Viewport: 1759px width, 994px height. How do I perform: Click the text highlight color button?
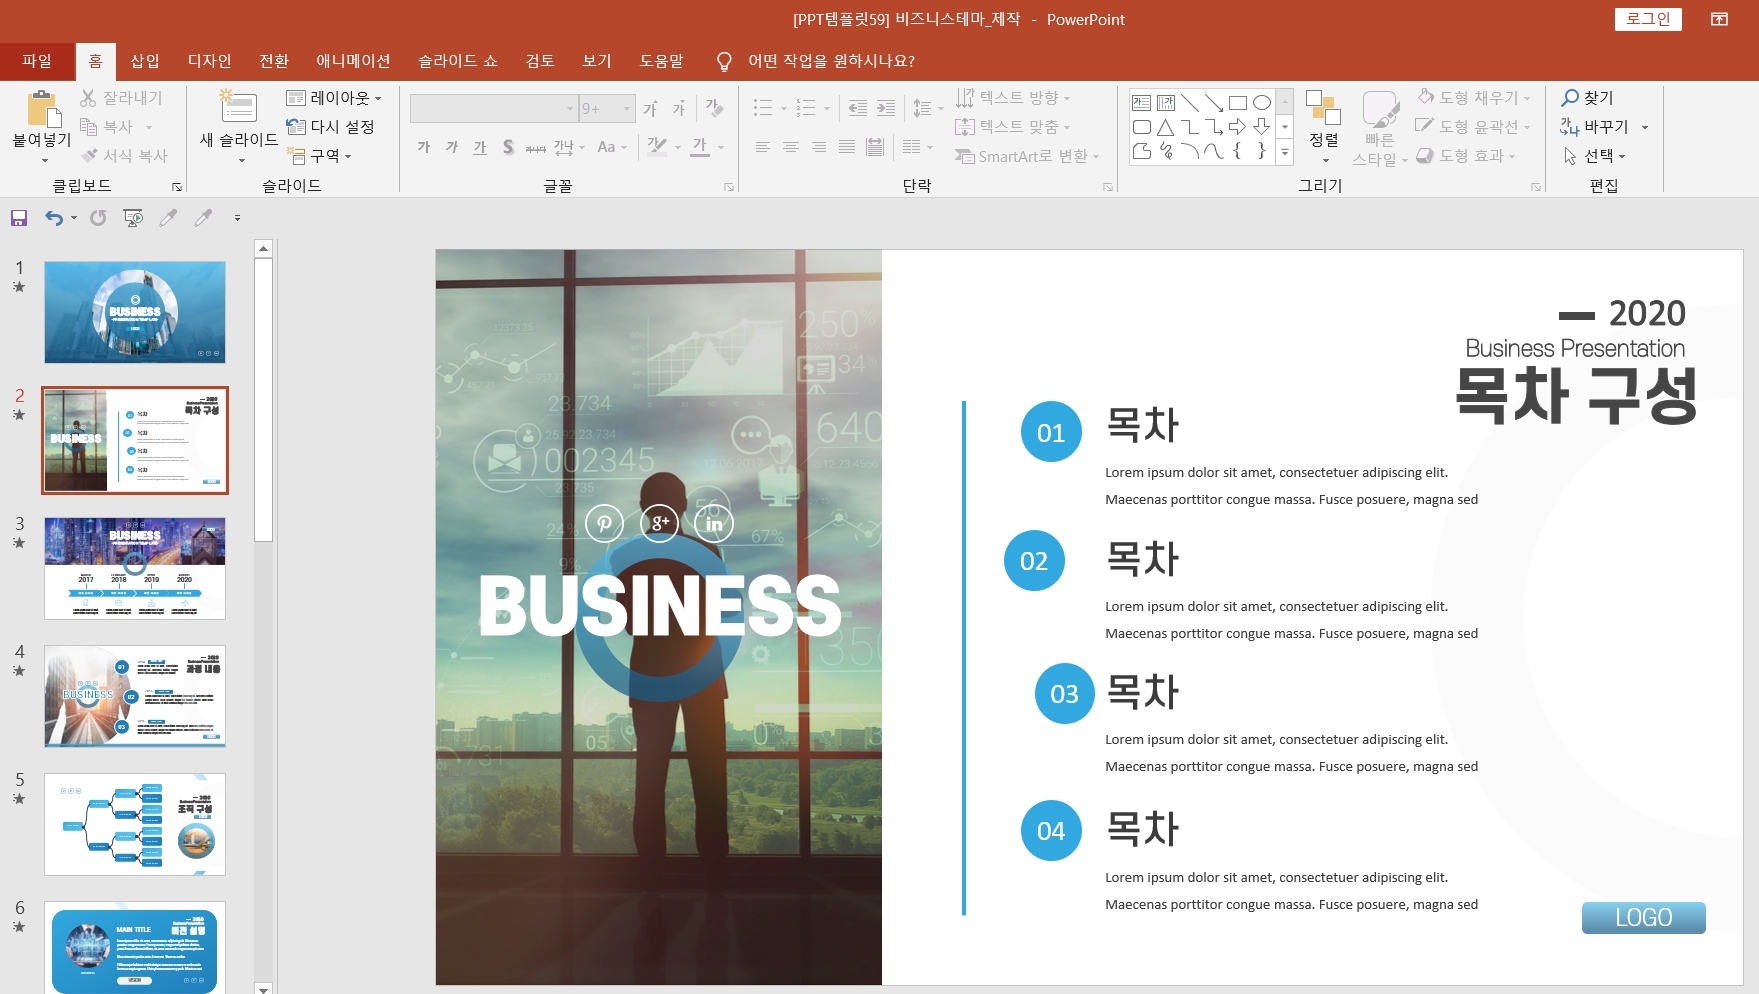coord(657,147)
